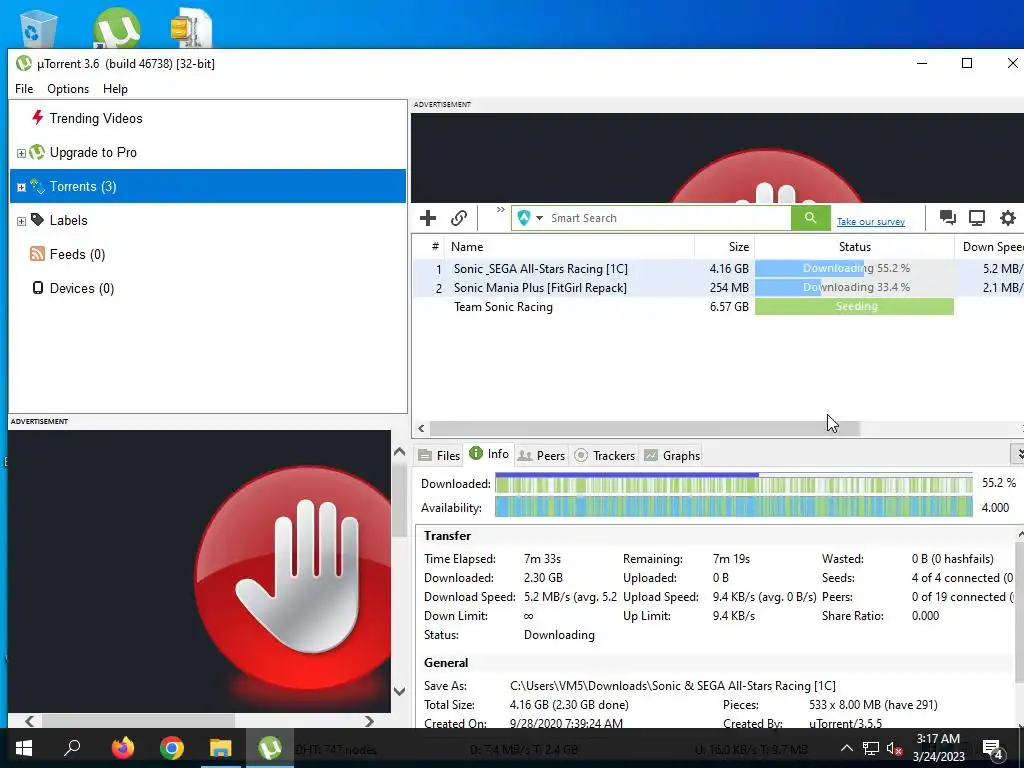Viewport: 1024px width, 768px height.
Task: Click the Add Torrent from URL link icon
Action: (459, 217)
